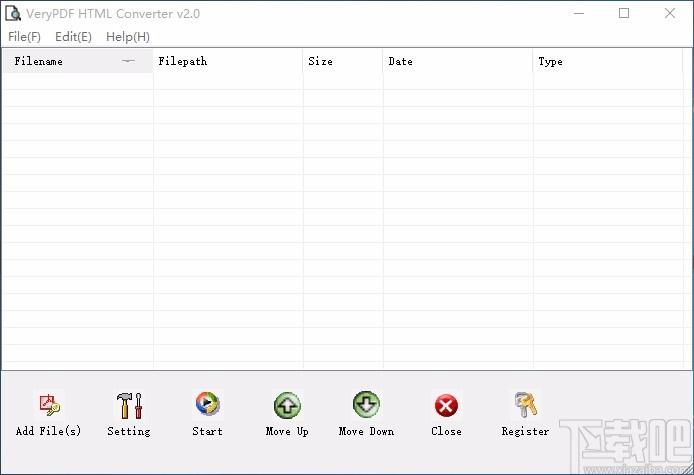The image size is (694, 475).
Task: Click the Add File(s) icon
Action: (x=49, y=405)
